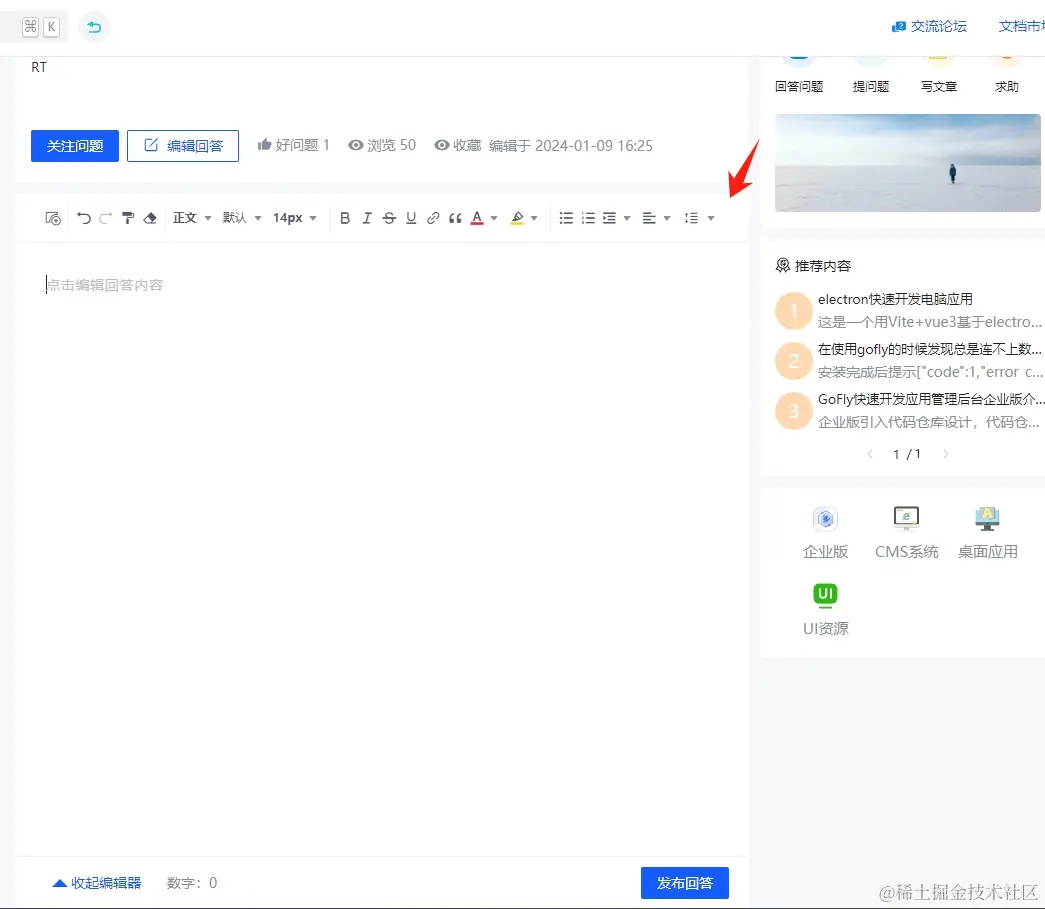Viewport: 1045px width, 909px height.
Task: Open the command K shortcut search
Action: click(40, 27)
